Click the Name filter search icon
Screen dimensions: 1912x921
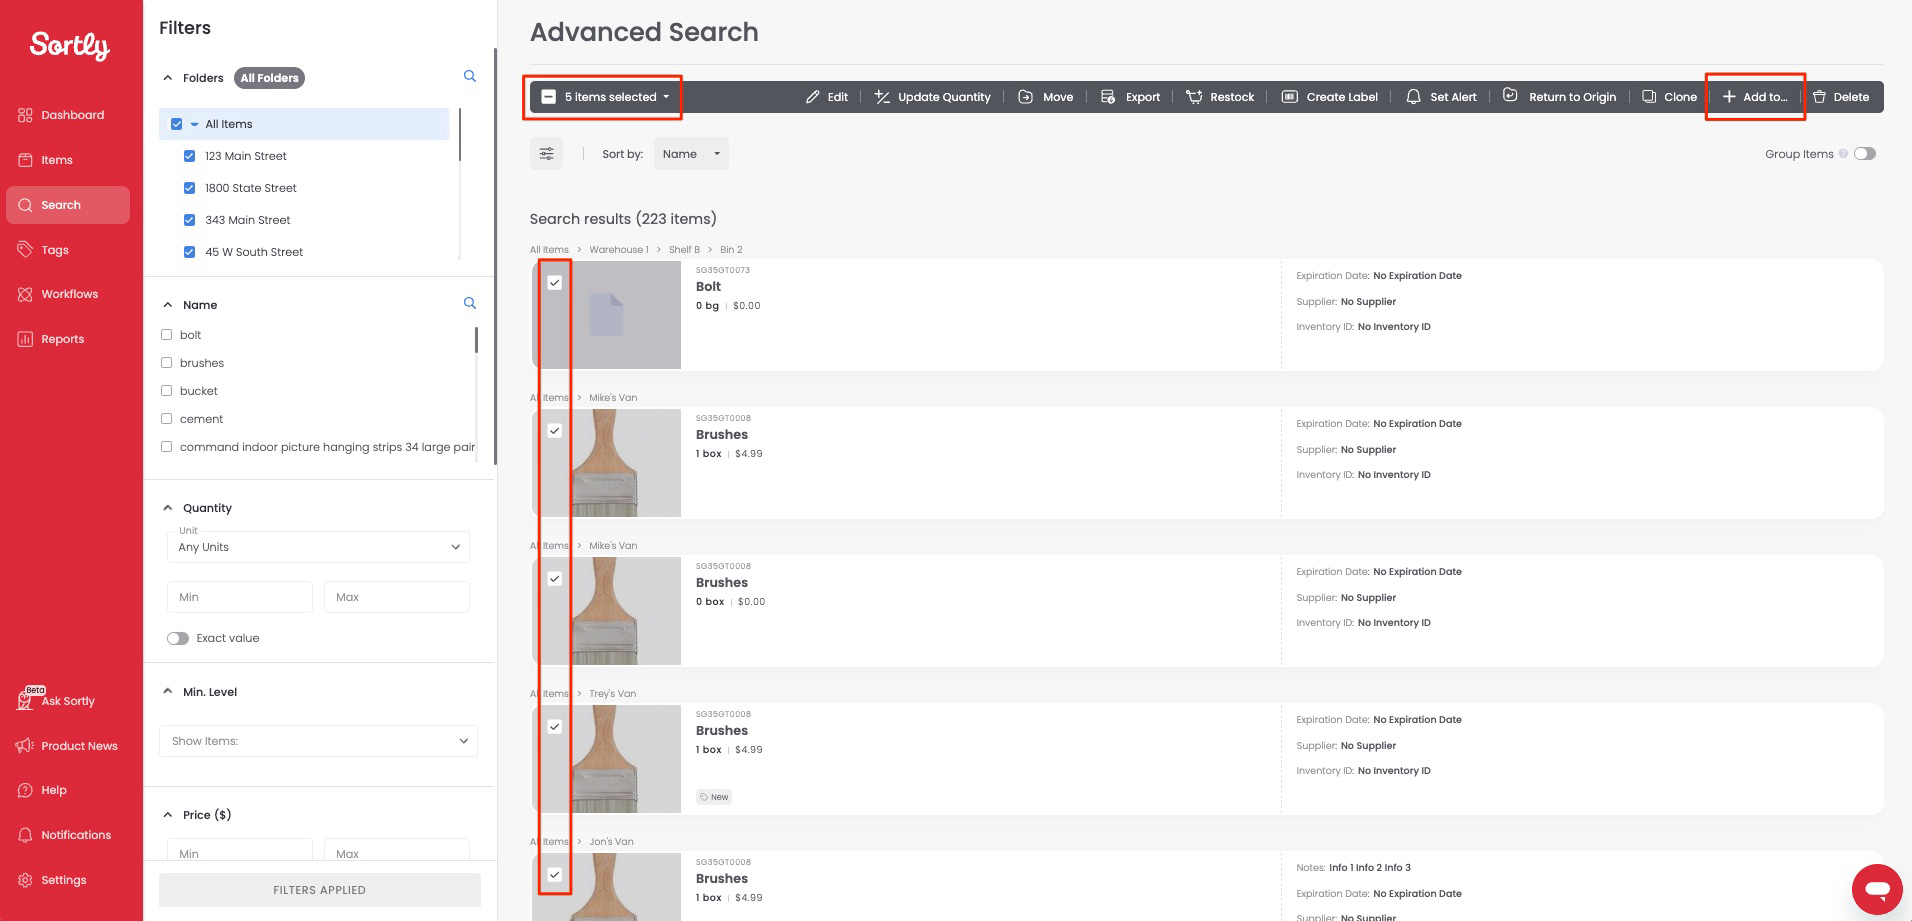click(470, 304)
